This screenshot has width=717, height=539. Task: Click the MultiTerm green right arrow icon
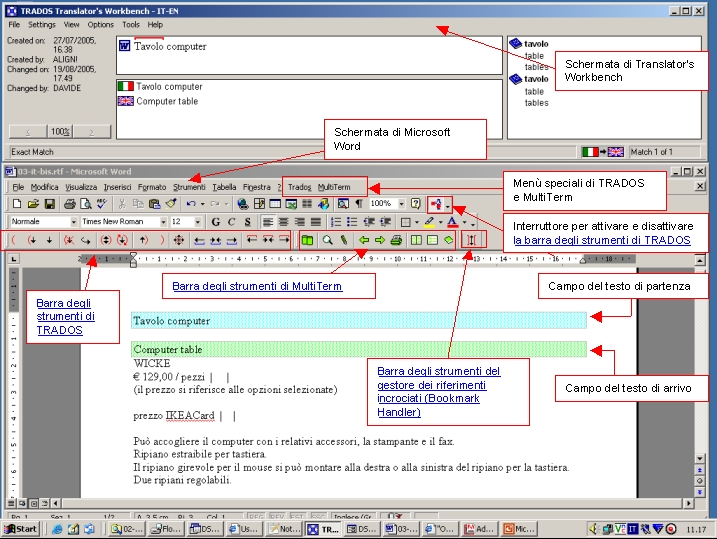click(380, 240)
